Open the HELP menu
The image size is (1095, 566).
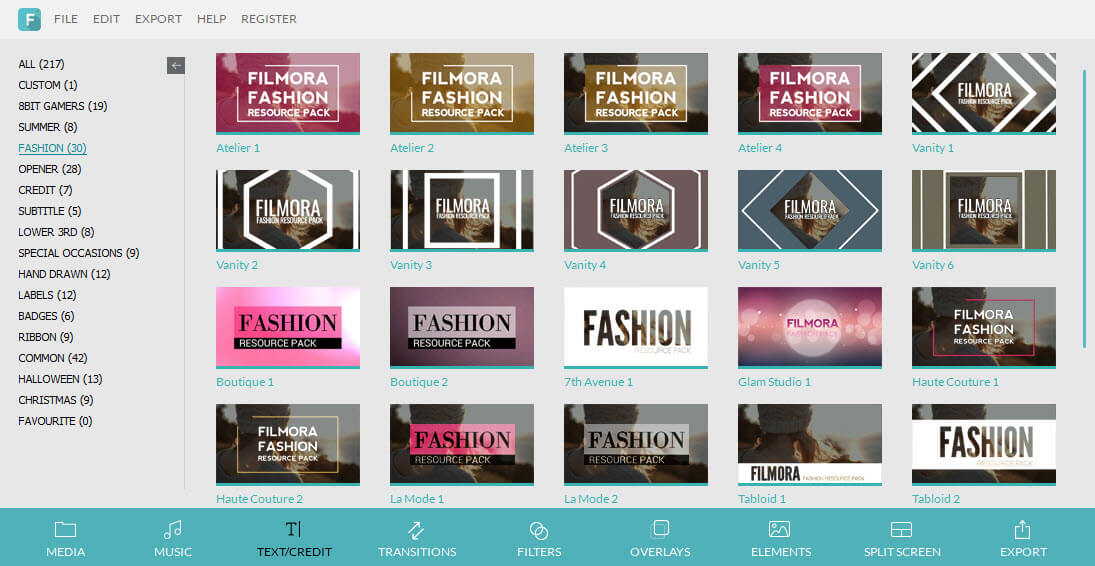click(x=212, y=19)
